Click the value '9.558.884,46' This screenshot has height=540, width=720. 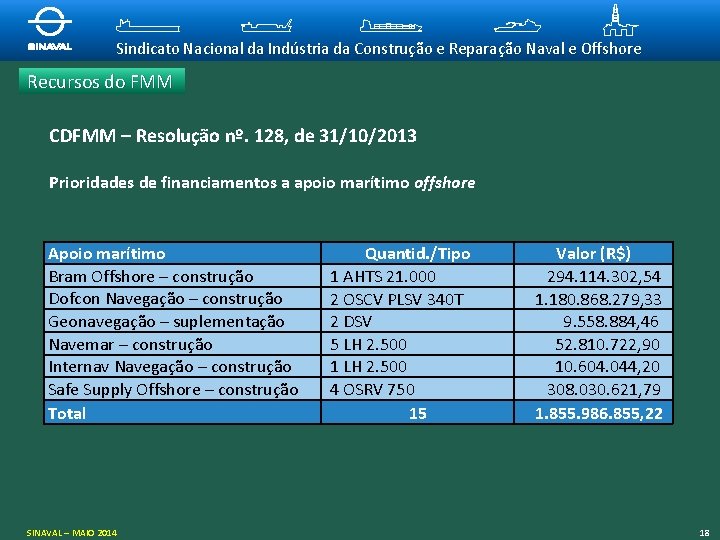tap(611, 321)
